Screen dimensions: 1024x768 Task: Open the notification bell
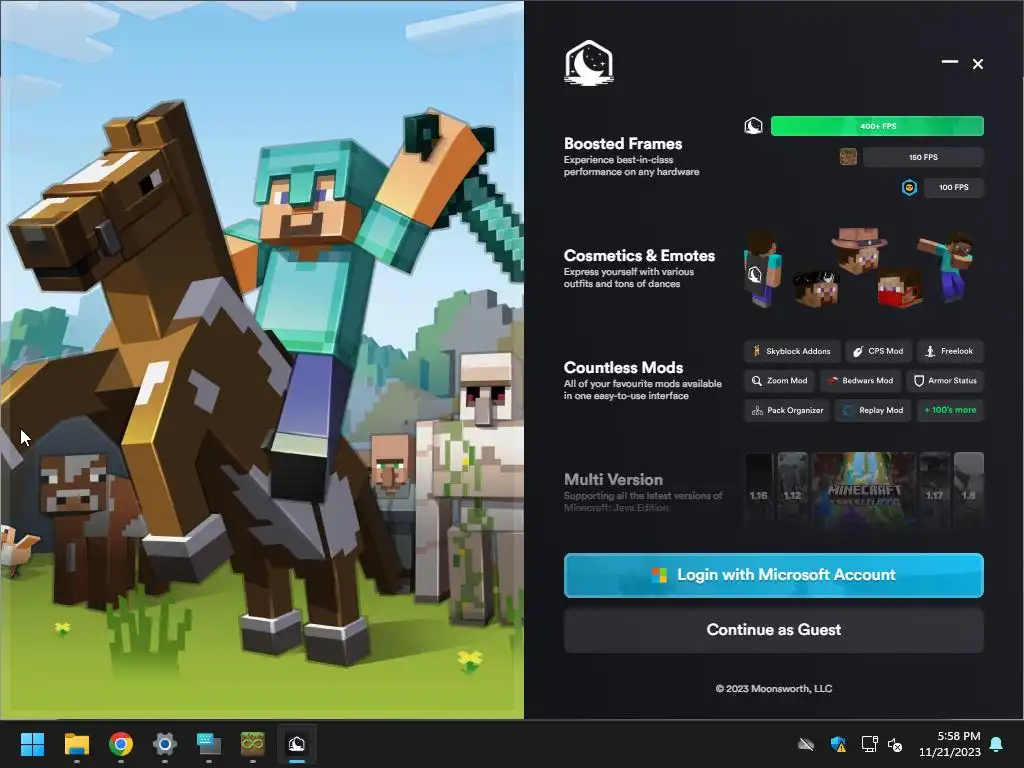coord(997,744)
